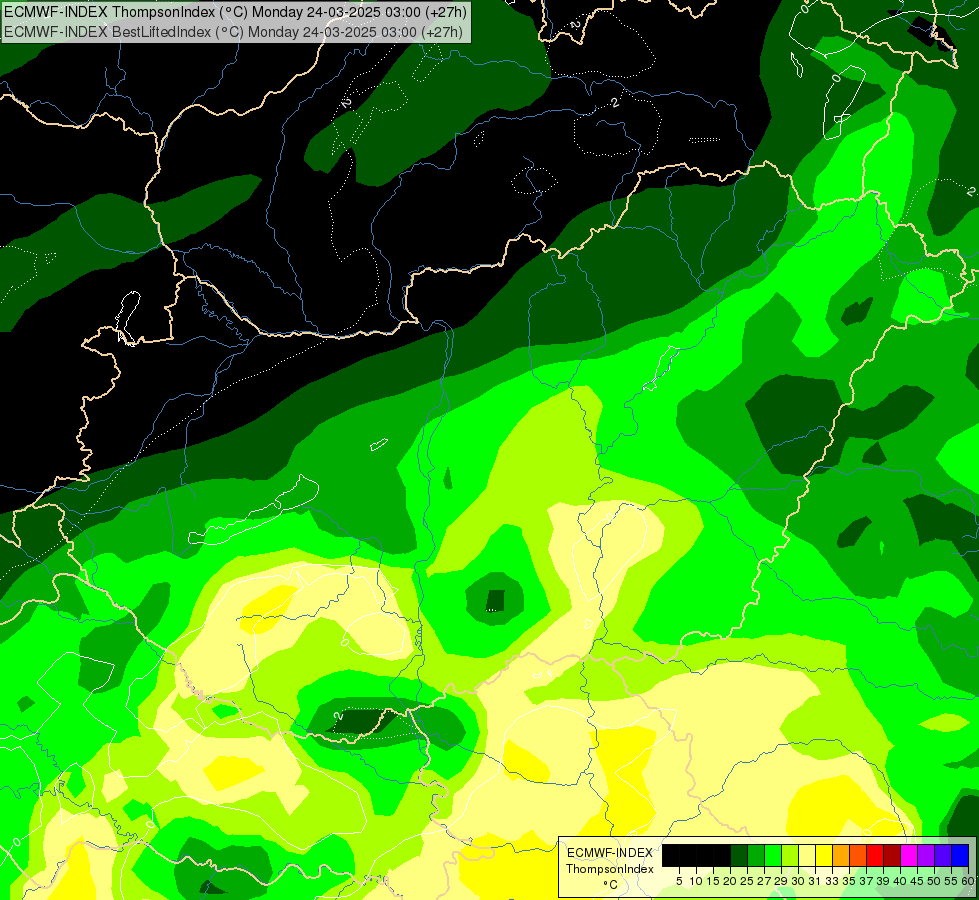Pick the blue 55–60 legend swatch

click(x=960, y=856)
